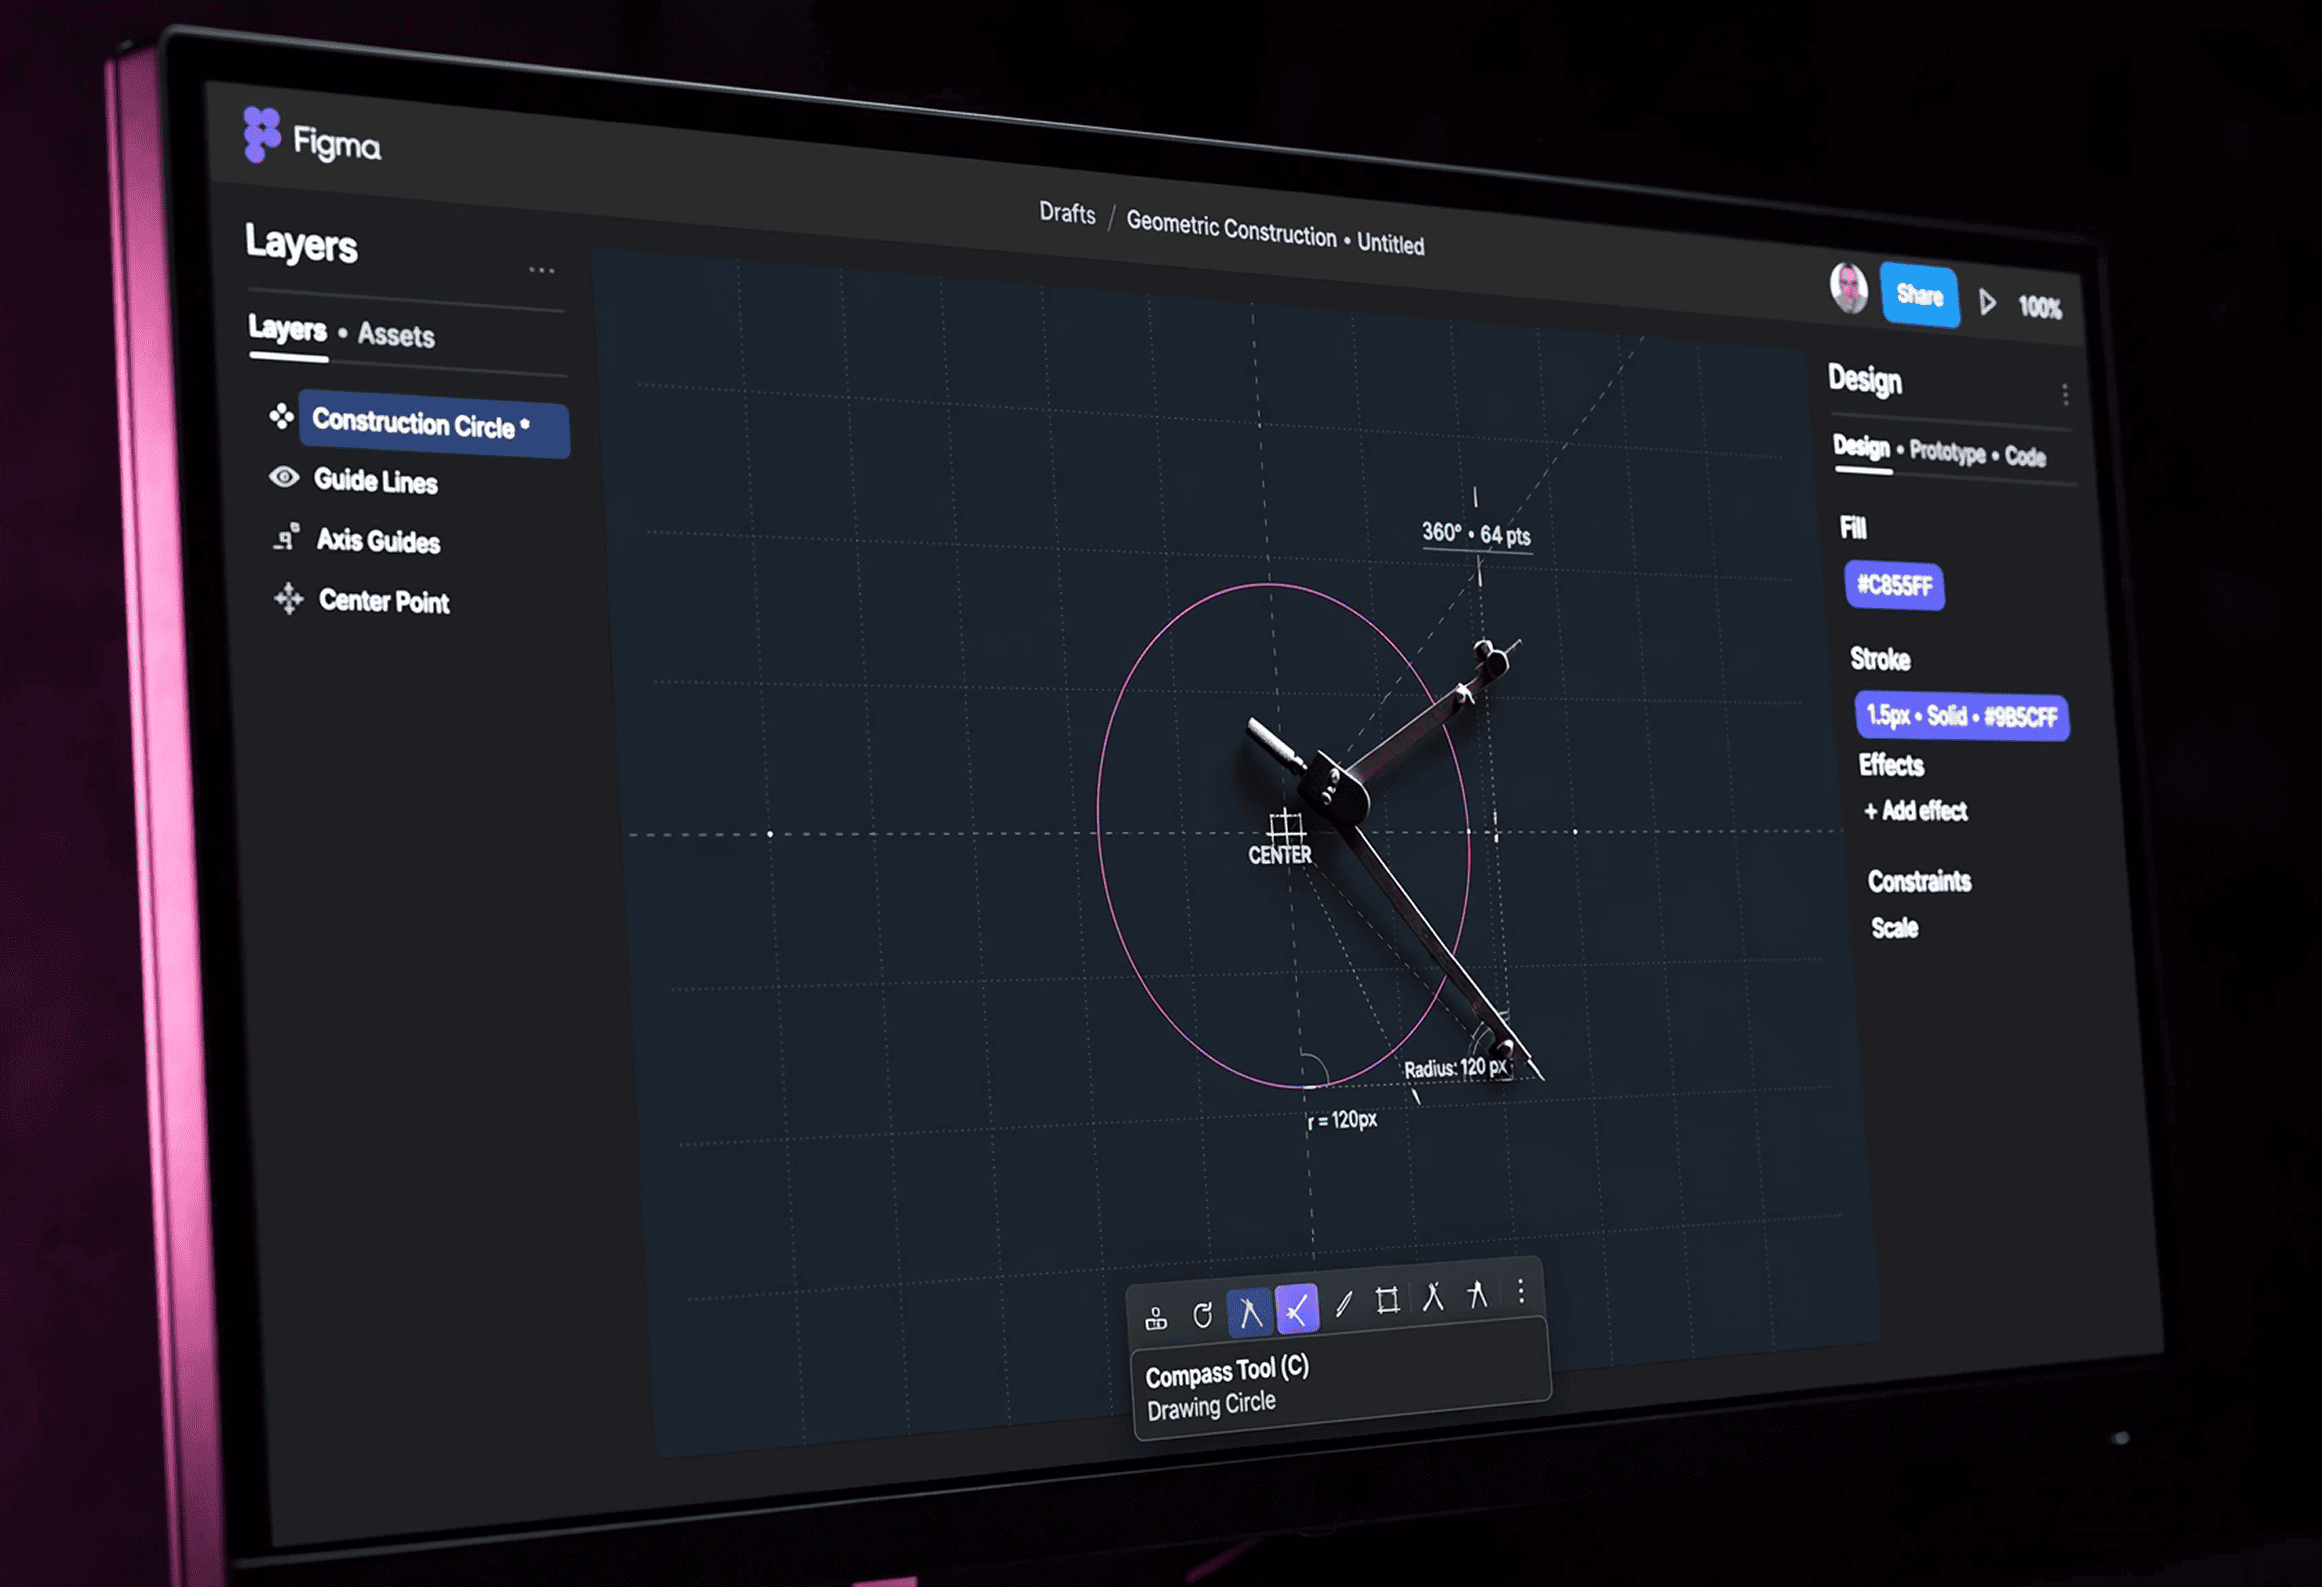
Task: Start the prototype with the play icon
Action: tap(1987, 302)
